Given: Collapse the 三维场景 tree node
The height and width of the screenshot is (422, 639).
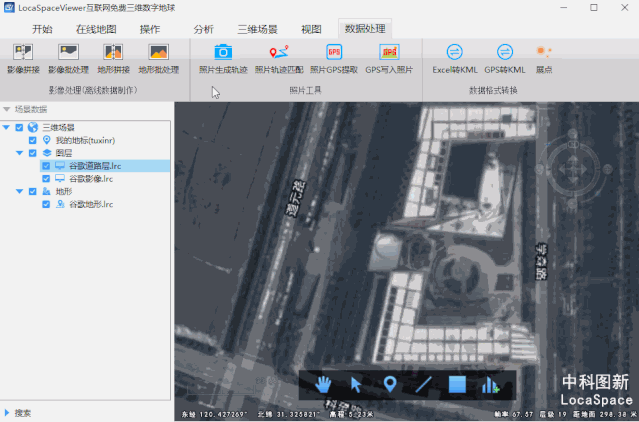Looking at the screenshot, I should click(6, 127).
